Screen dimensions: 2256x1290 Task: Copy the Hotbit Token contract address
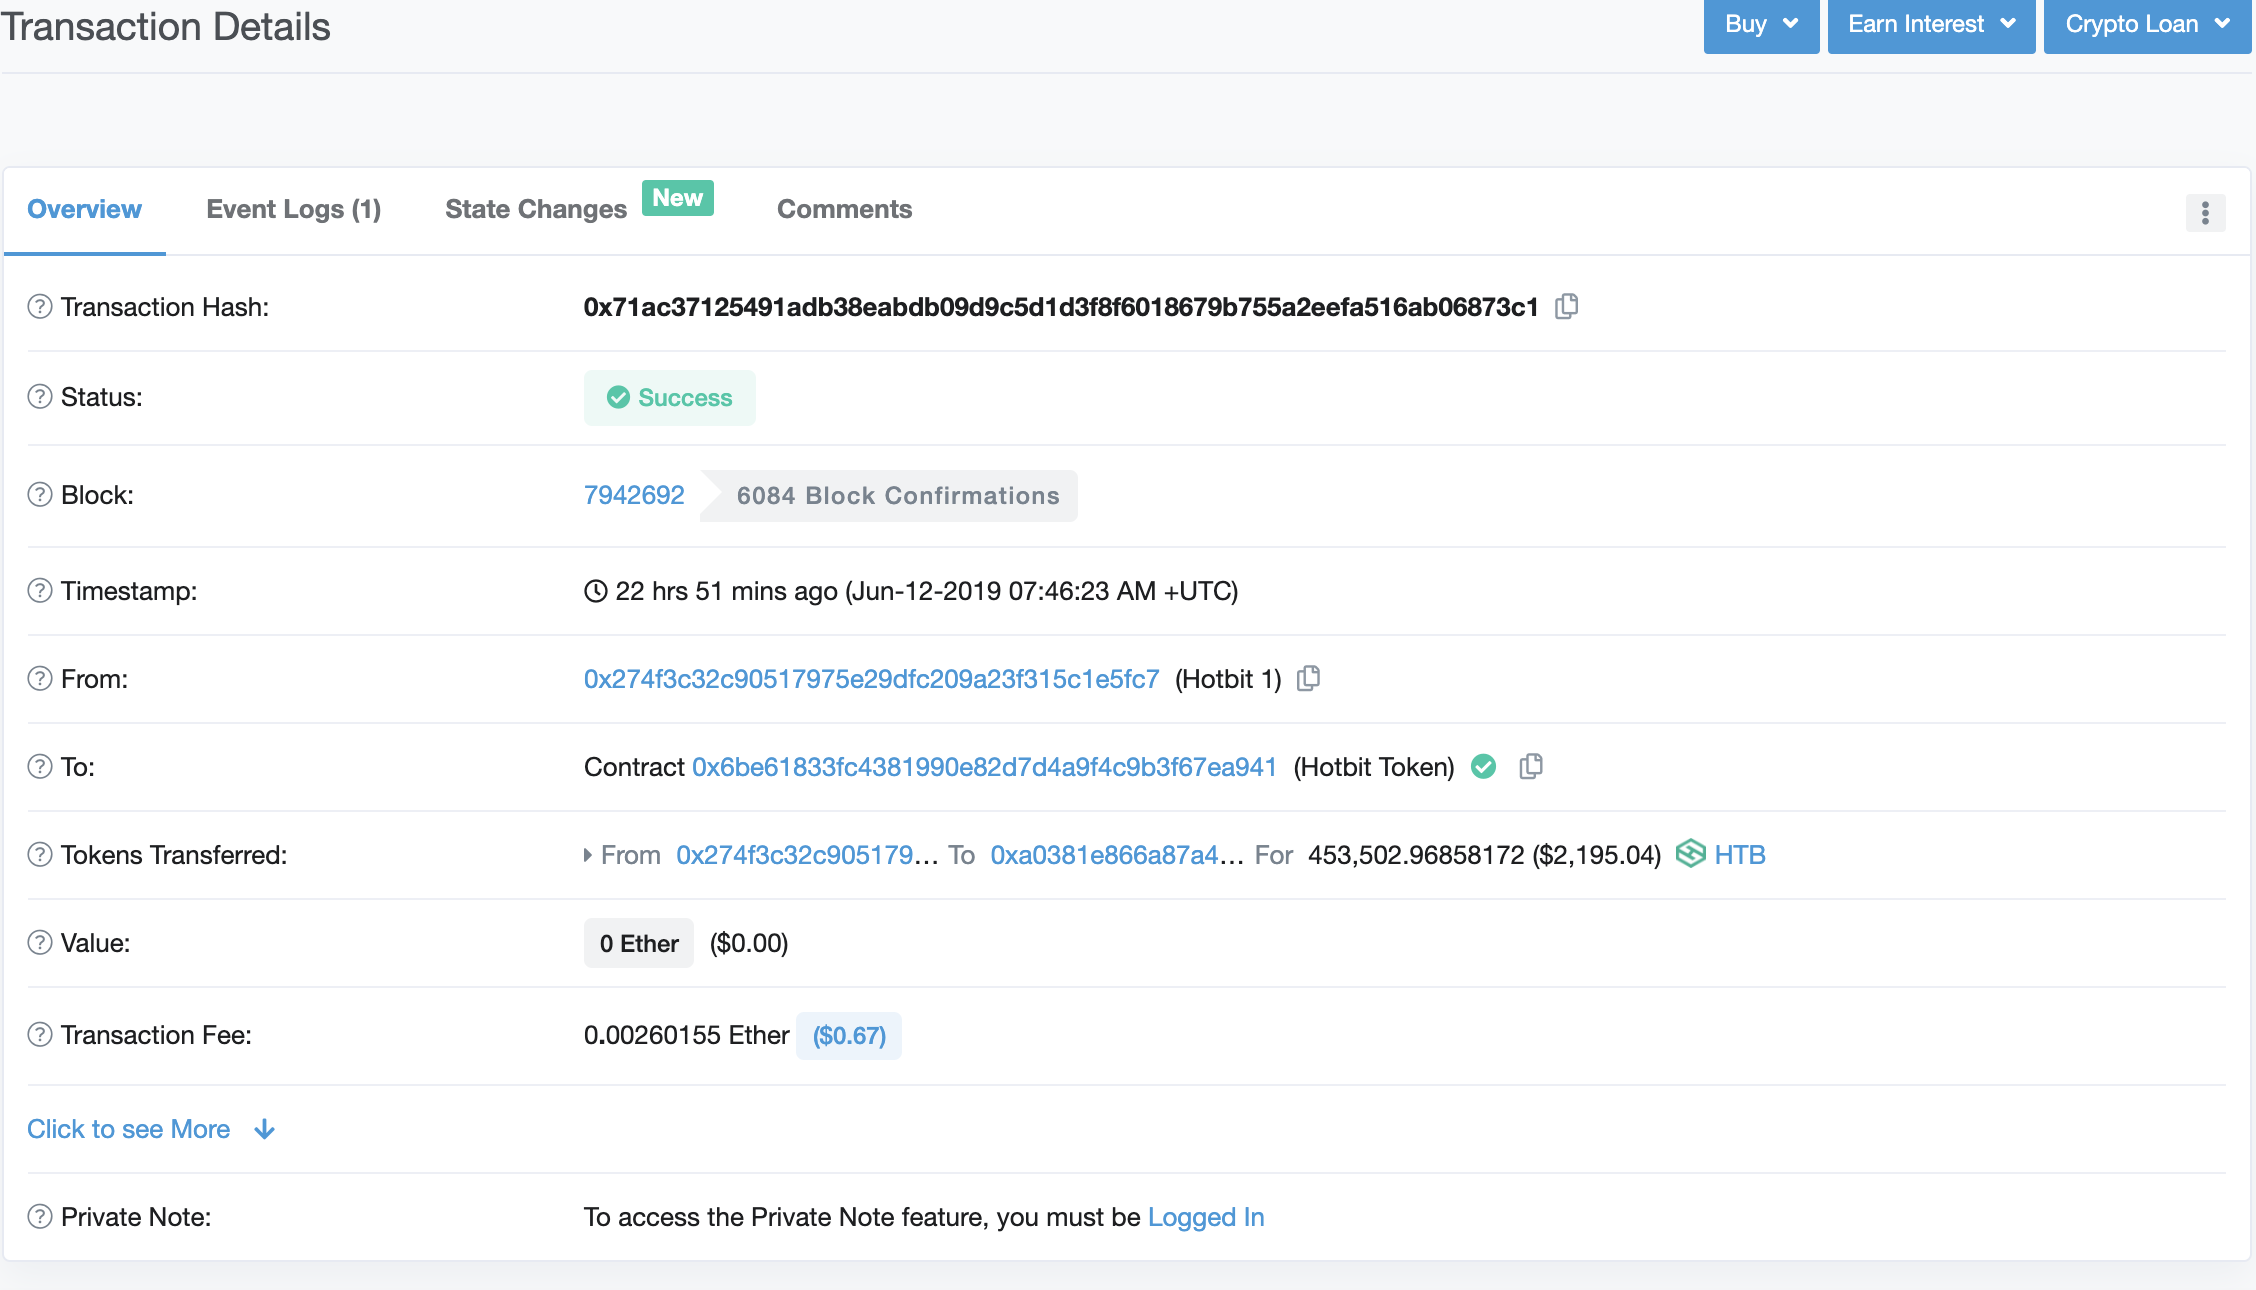(1531, 766)
